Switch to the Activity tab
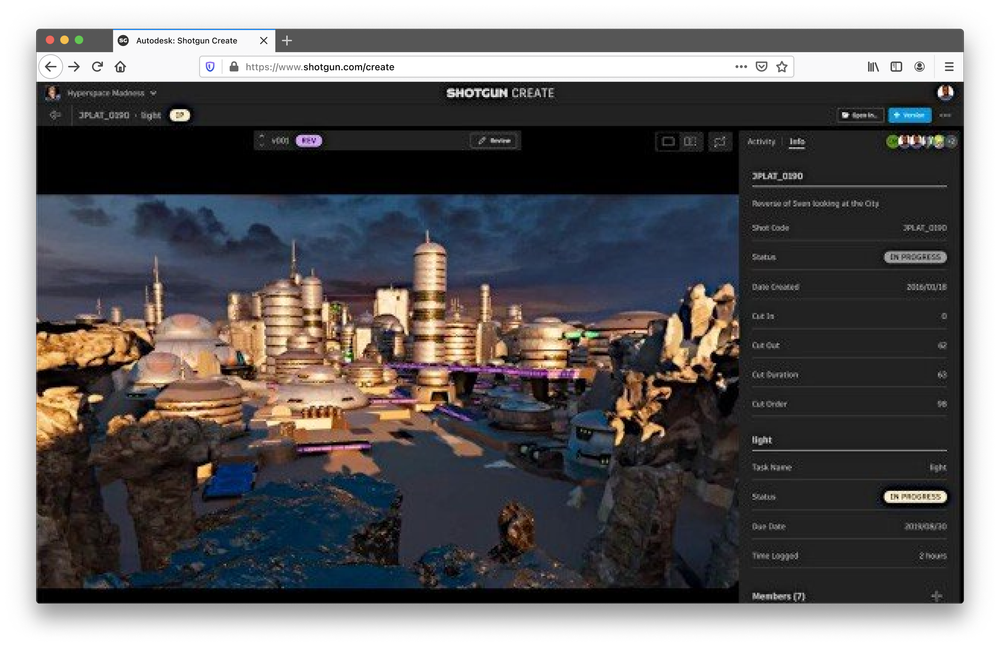 (x=761, y=142)
